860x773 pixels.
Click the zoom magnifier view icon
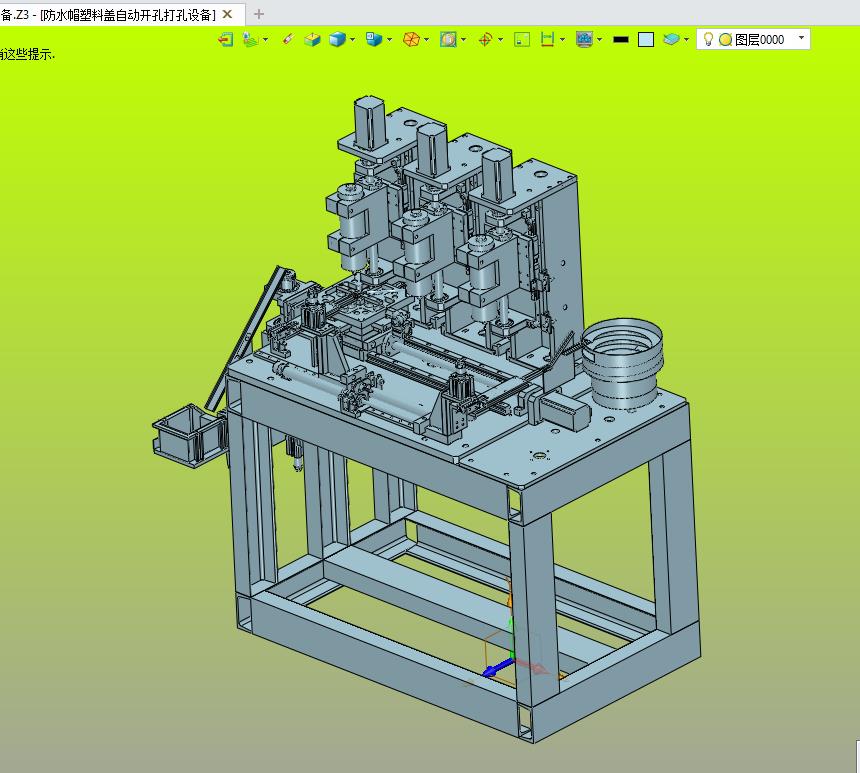click(x=448, y=40)
